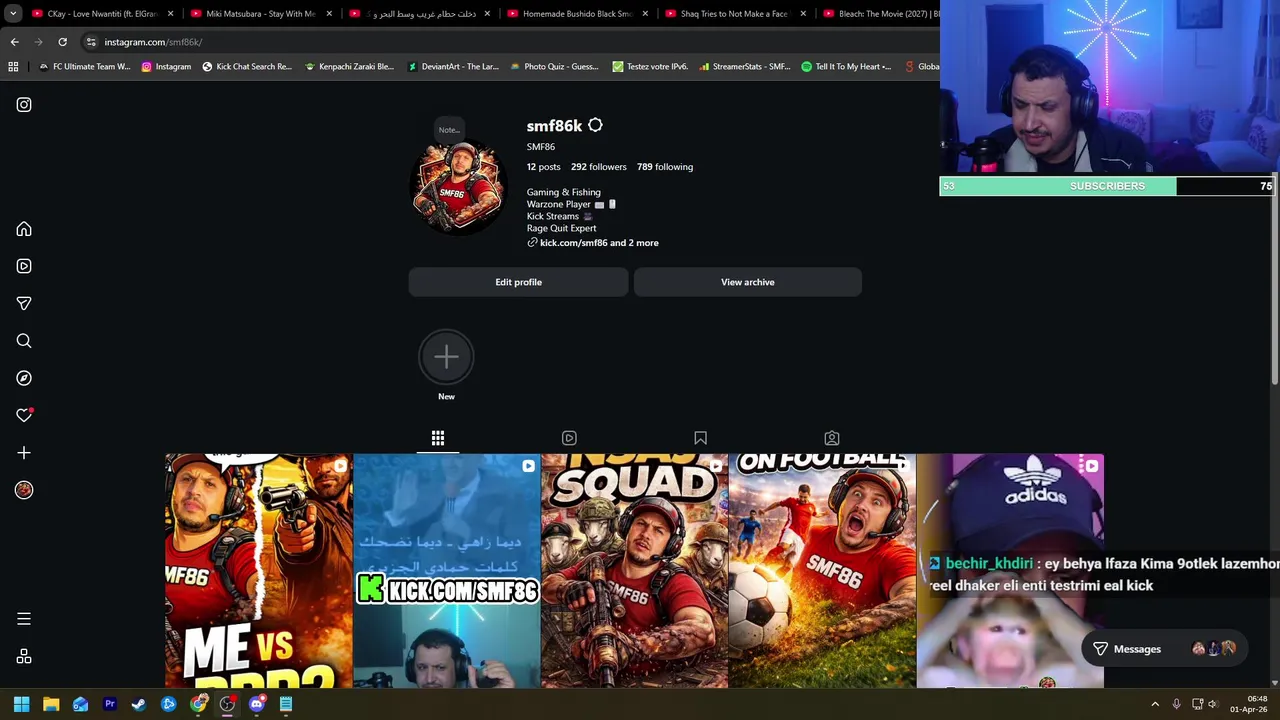
Task: Create new post with sidebar plus icon
Action: point(24,453)
